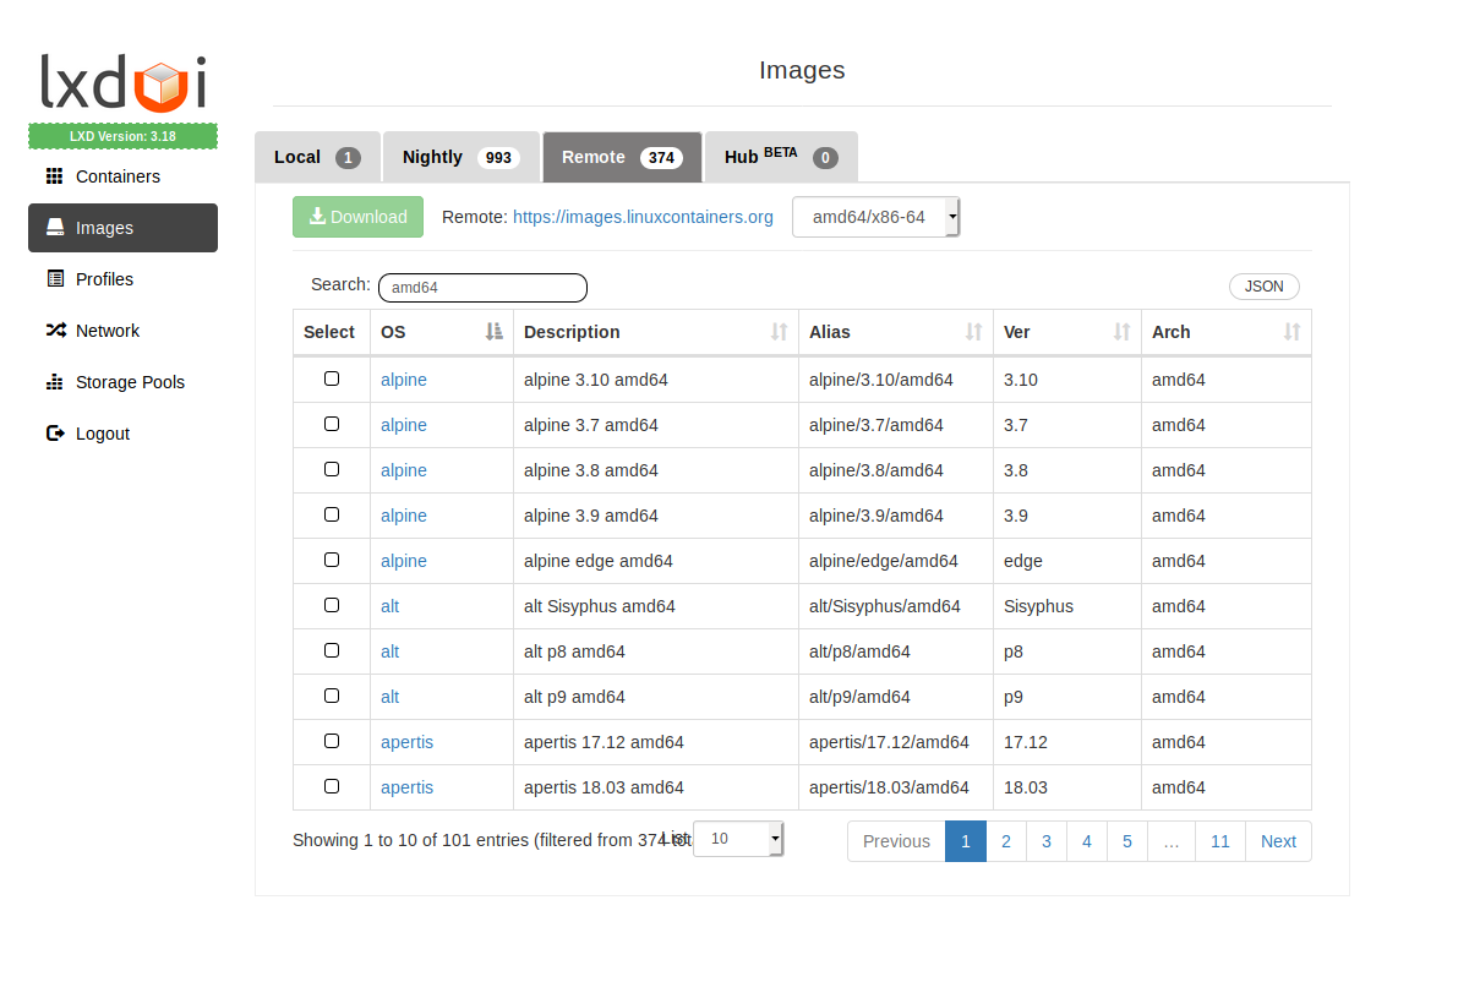This screenshot has height=987, width=1480.
Task: Check the alpine 3.10 amd64 checkbox
Action: [332, 379]
